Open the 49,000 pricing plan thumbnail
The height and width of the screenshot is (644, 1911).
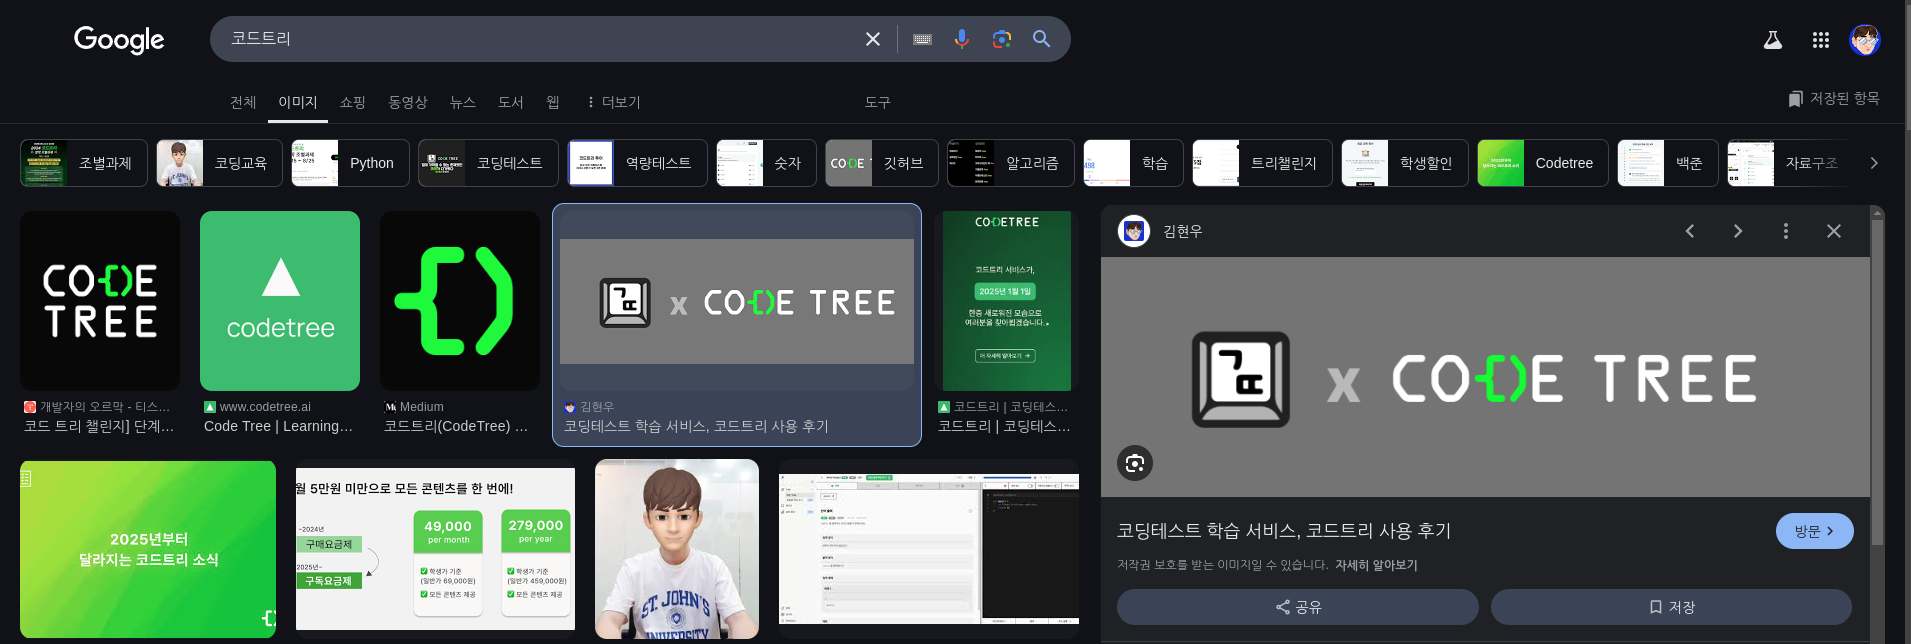435,549
